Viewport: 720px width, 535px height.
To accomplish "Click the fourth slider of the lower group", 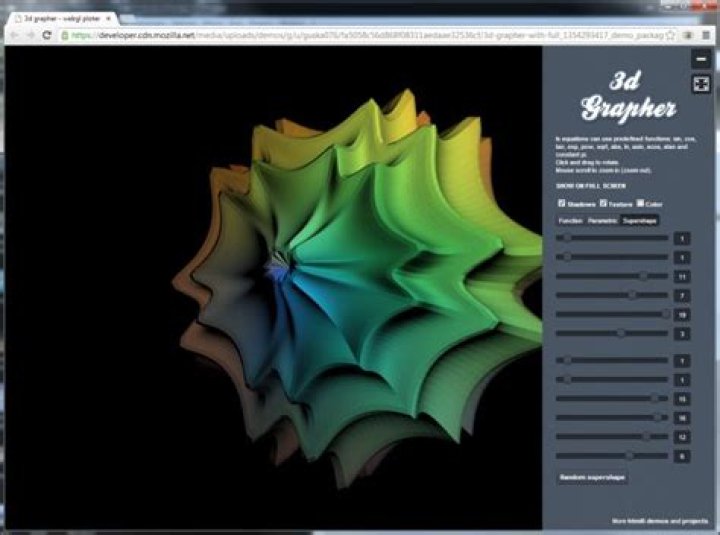I will pyautogui.click(x=612, y=417).
